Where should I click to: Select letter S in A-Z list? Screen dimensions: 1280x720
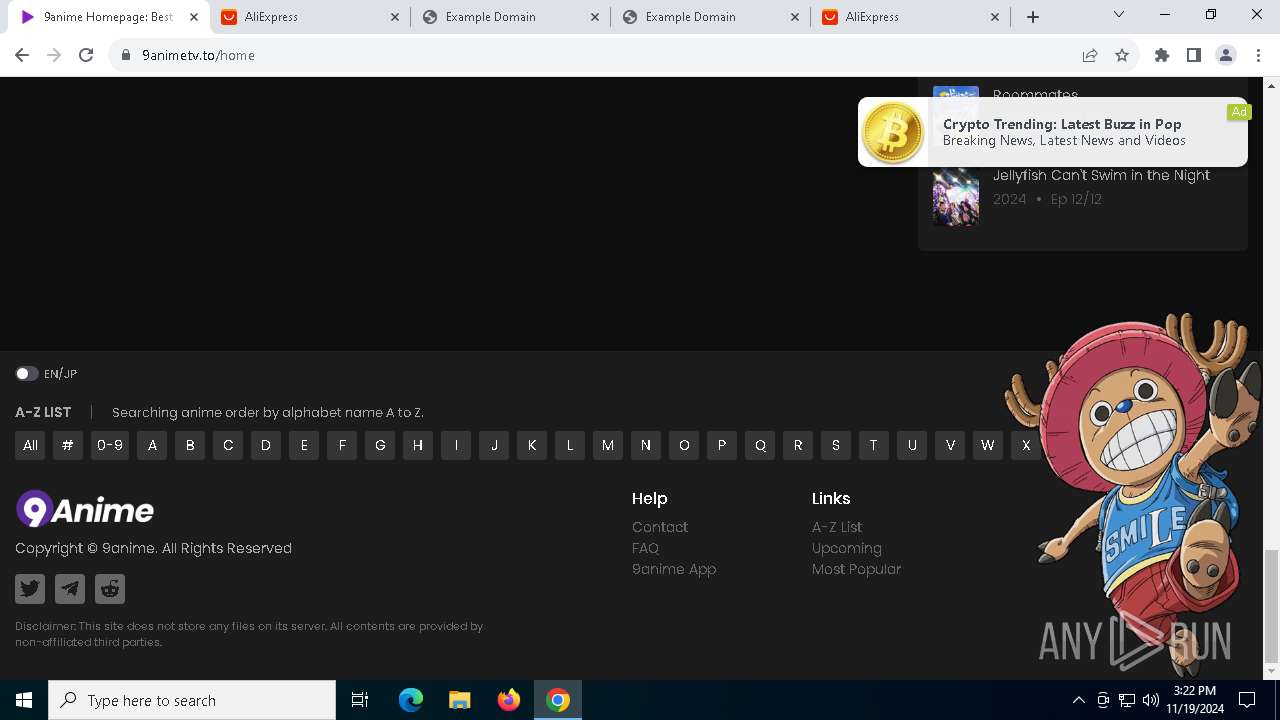click(x=836, y=446)
